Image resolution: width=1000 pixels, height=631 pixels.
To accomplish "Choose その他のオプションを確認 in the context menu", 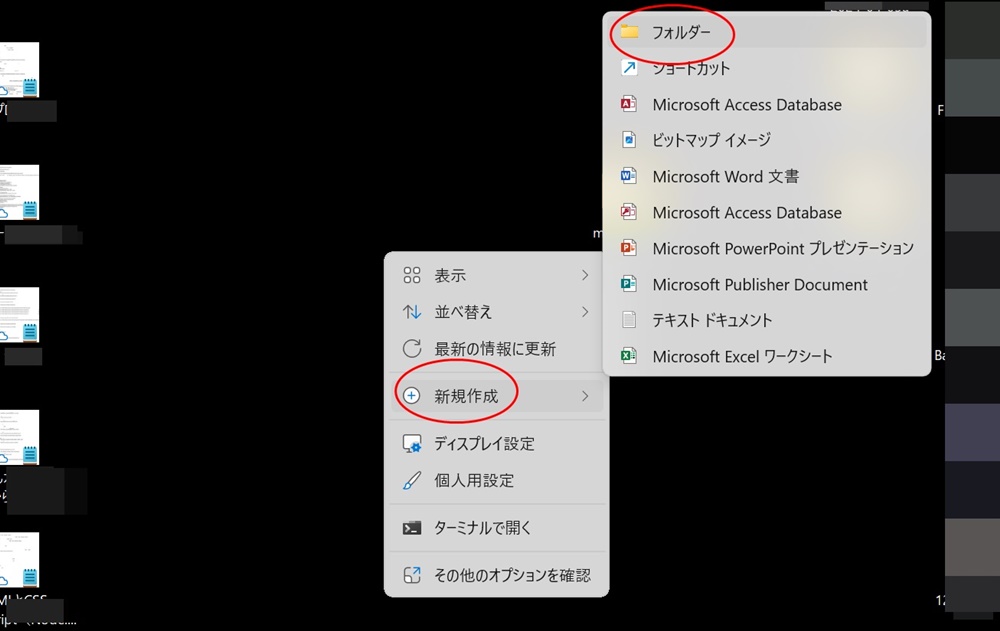I will [496, 575].
